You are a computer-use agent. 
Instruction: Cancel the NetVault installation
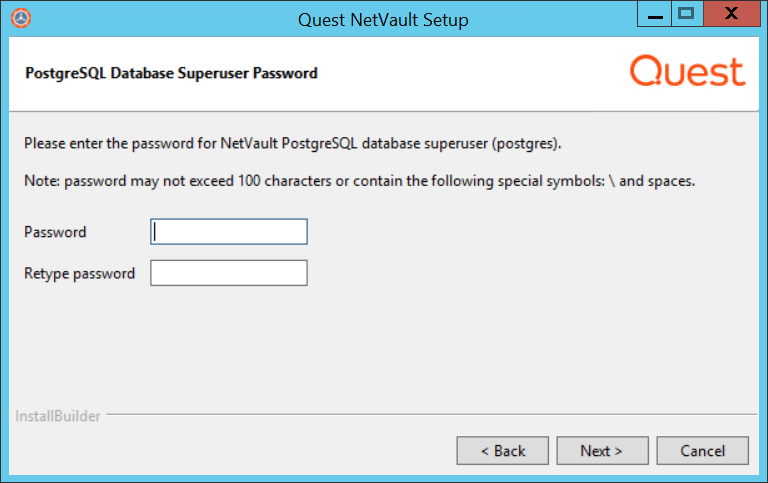[x=703, y=451]
